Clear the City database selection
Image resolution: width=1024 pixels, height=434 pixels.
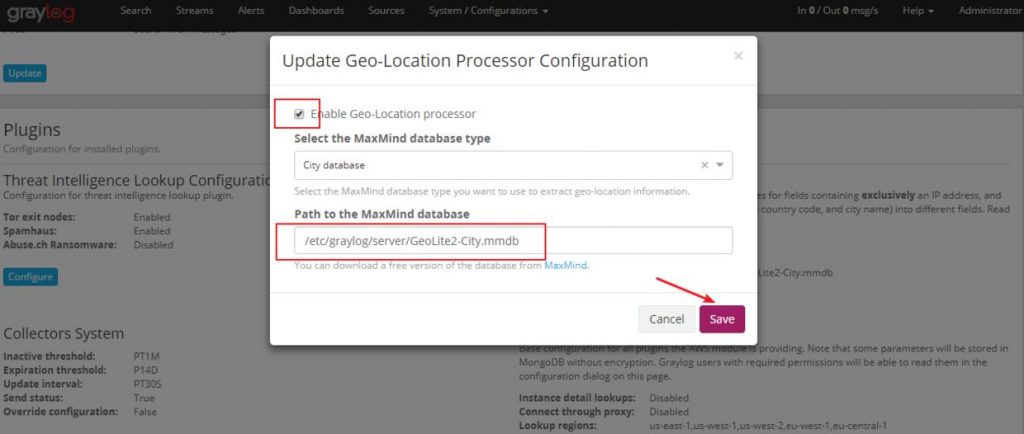(x=704, y=165)
